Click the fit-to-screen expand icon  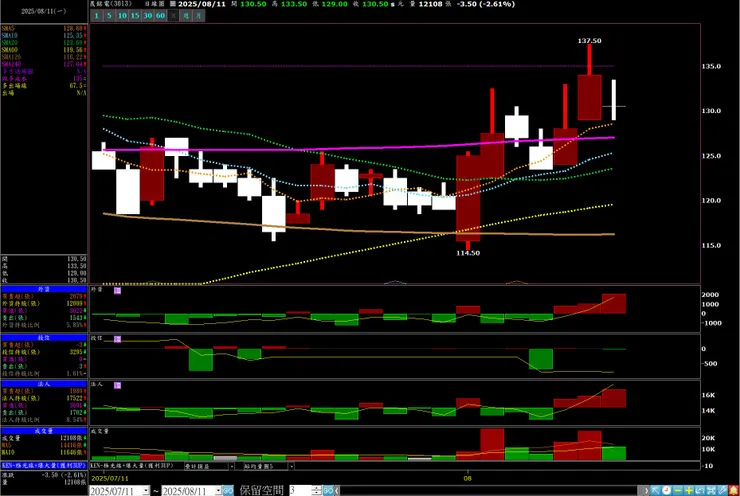(711, 491)
